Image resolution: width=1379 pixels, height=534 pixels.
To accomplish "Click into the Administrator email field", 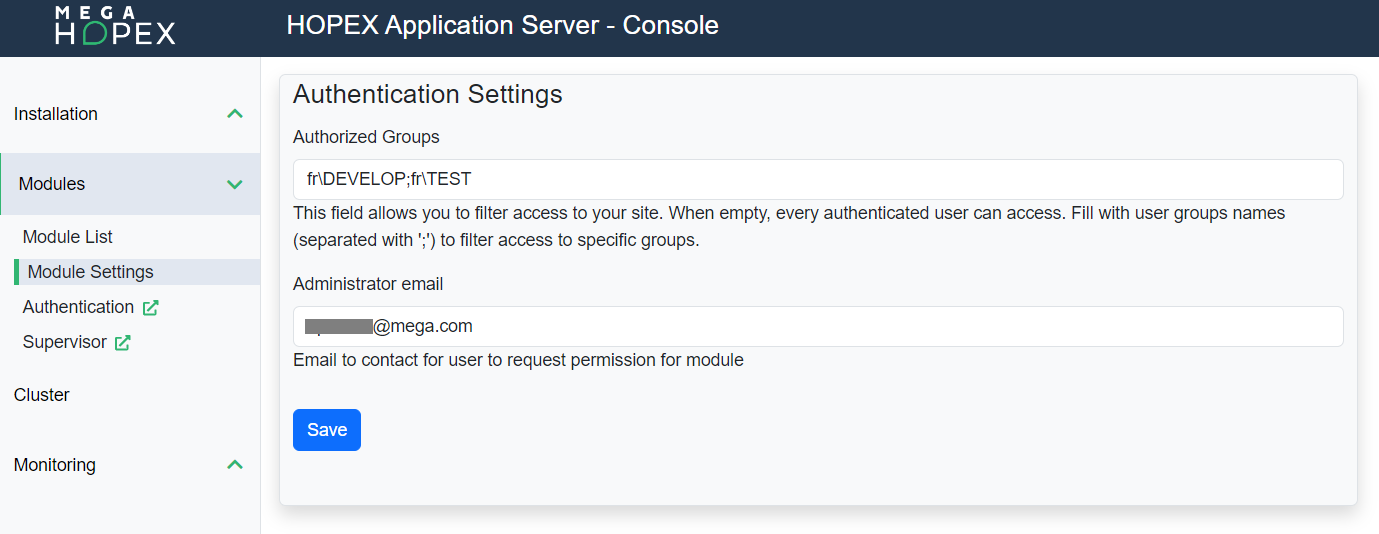I will pos(817,327).
